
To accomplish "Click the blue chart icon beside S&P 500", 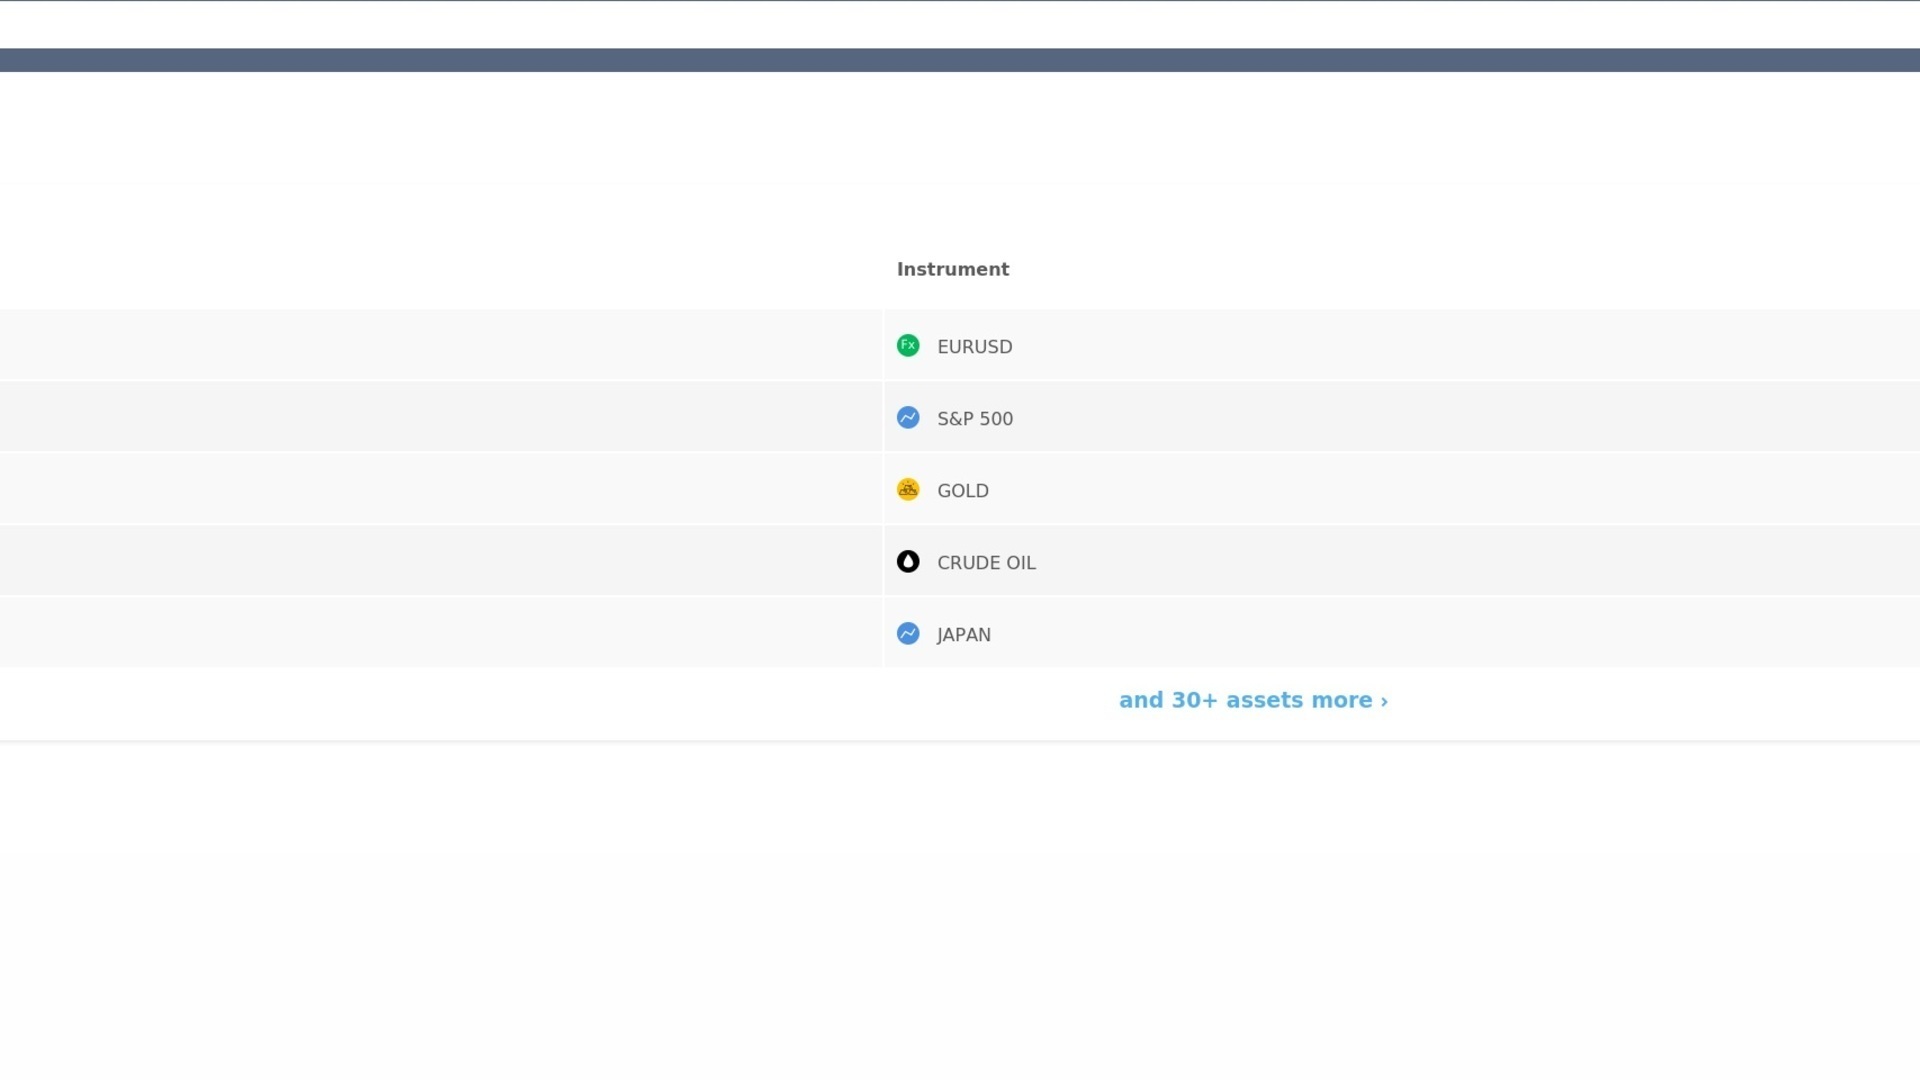I will coord(908,418).
